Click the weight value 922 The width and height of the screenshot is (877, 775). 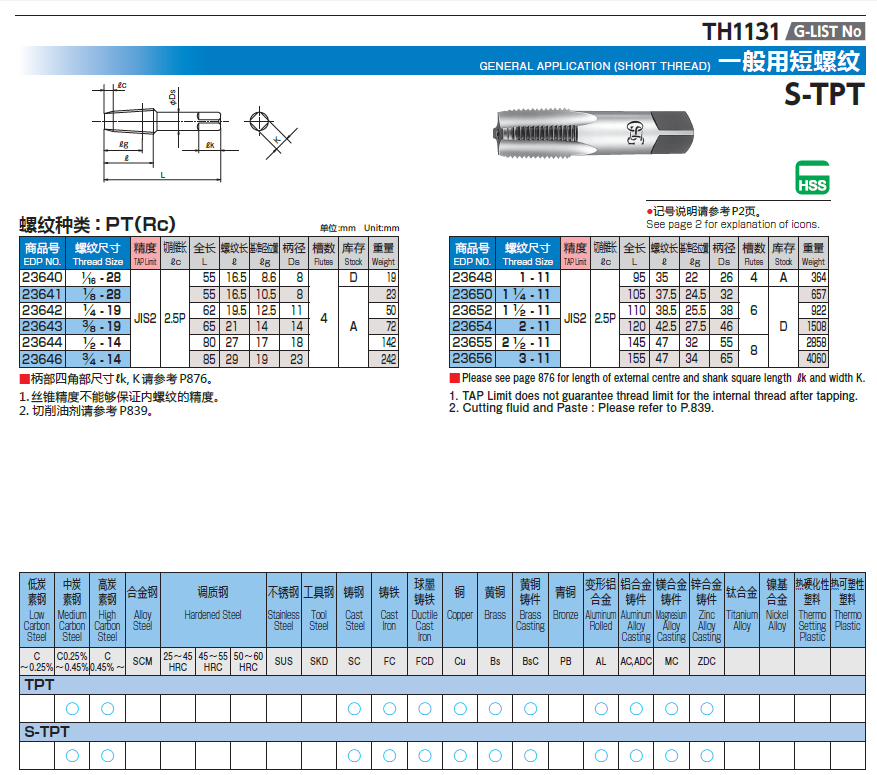(x=818, y=310)
